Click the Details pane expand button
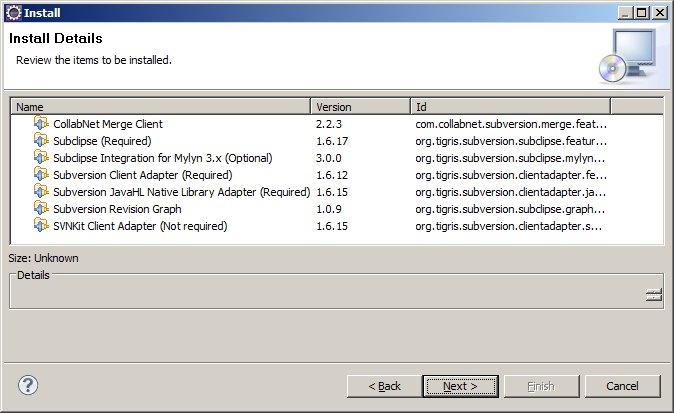Image resolution: width=674 pixels, height=413 pixels. click(x=653, y=294)
